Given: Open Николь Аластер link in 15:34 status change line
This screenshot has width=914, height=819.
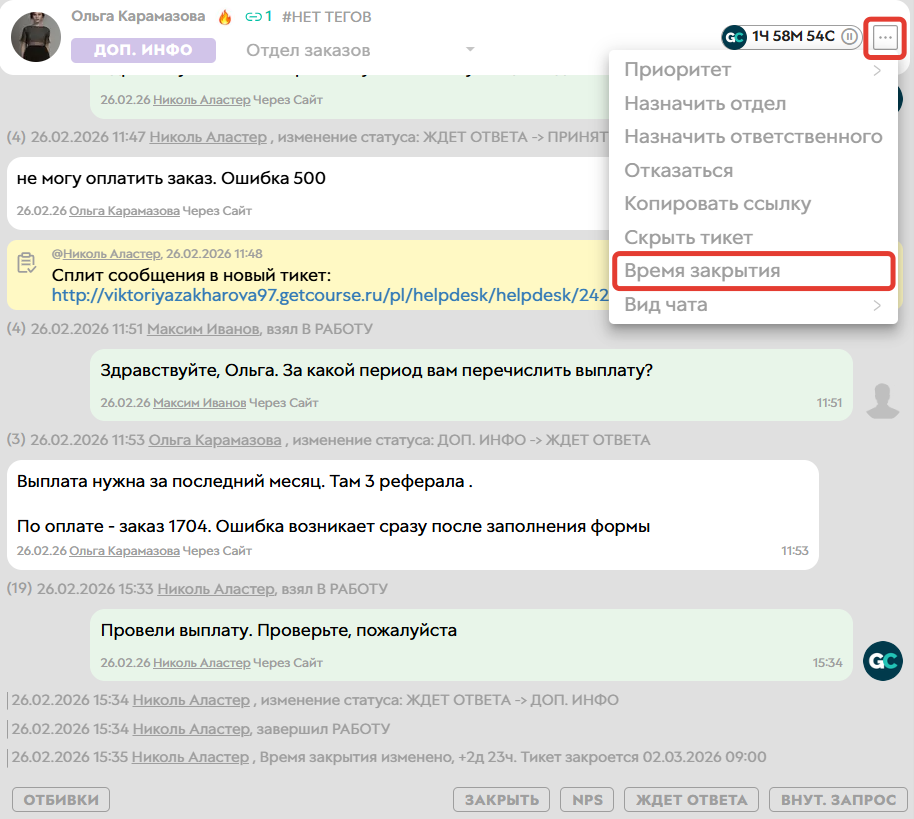Looking at the screenshot, I should pyautogui.click(x=191, y=700).
